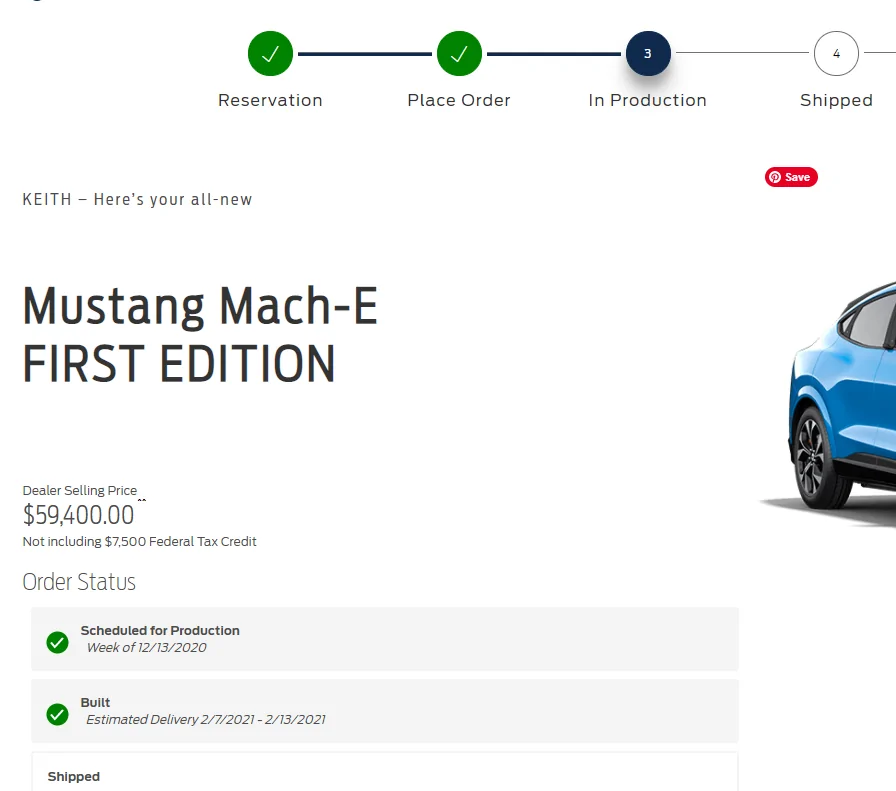Click the Built status green check icon
This screenshot has height=791, width=896.
57,714
